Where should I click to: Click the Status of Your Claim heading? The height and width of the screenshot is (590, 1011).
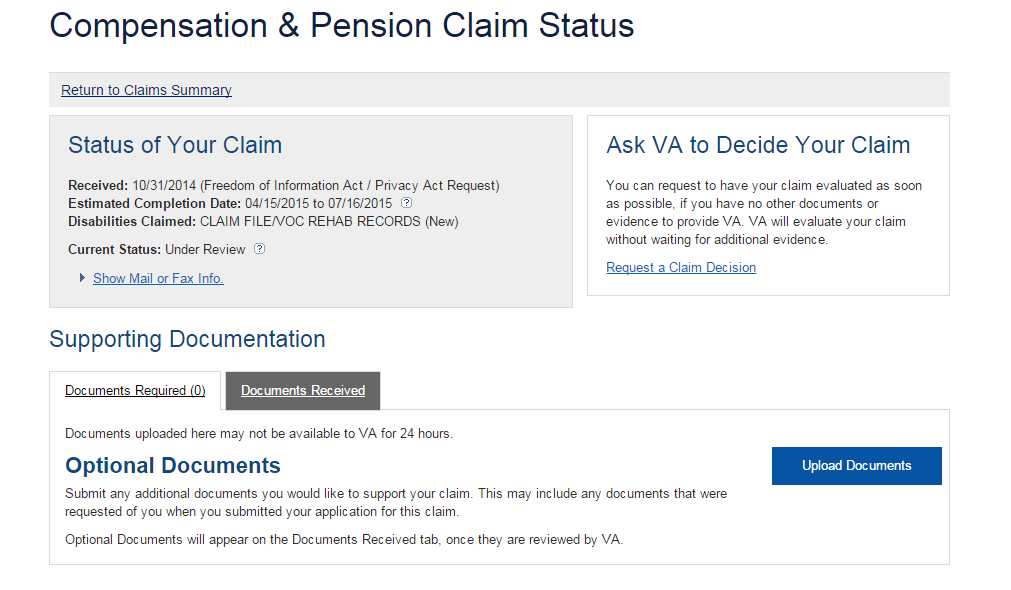click(175, 145)
